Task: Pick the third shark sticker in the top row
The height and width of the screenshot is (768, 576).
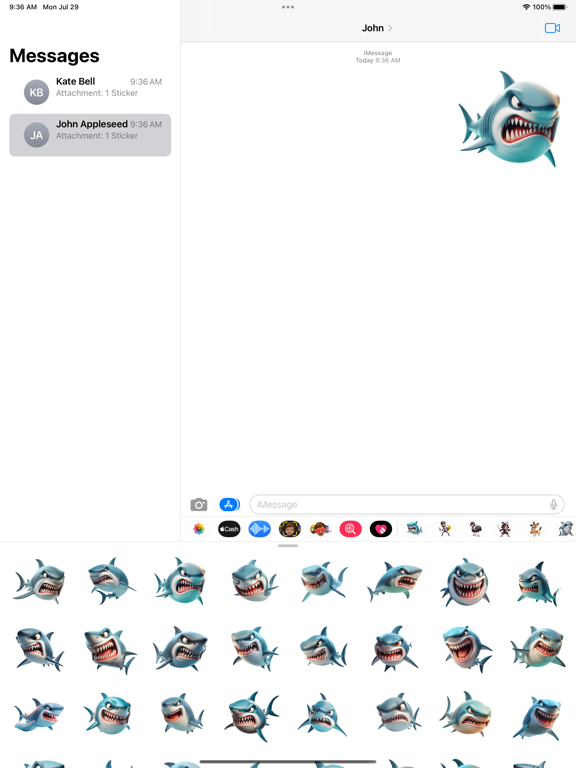Action: coord(180,581)
